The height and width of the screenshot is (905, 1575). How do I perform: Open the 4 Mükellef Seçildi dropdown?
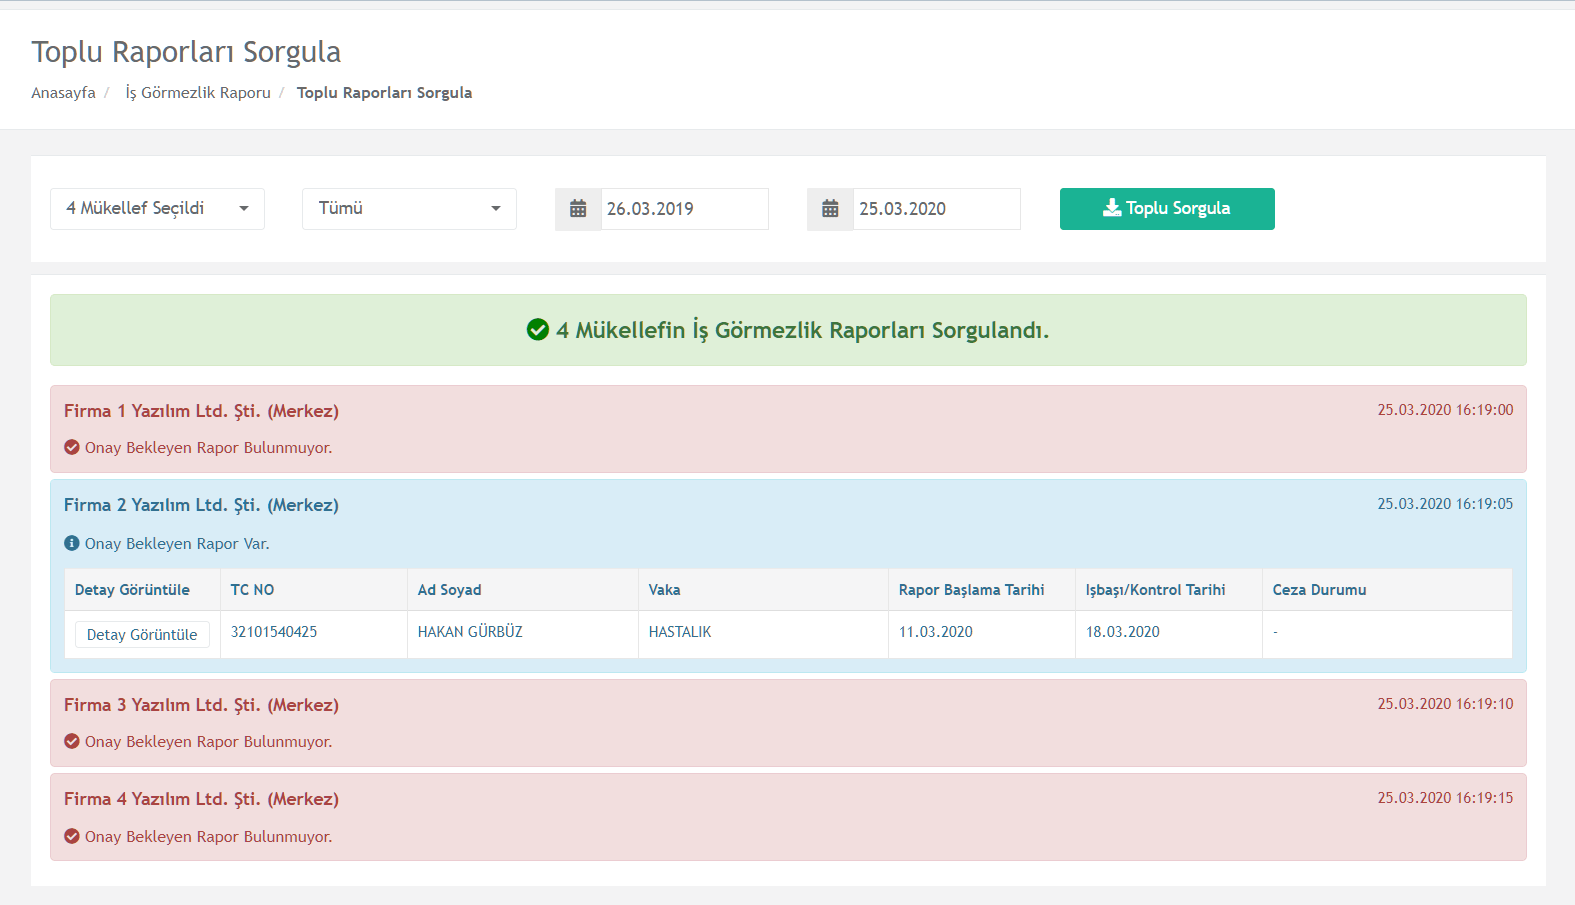click(157, 209)
